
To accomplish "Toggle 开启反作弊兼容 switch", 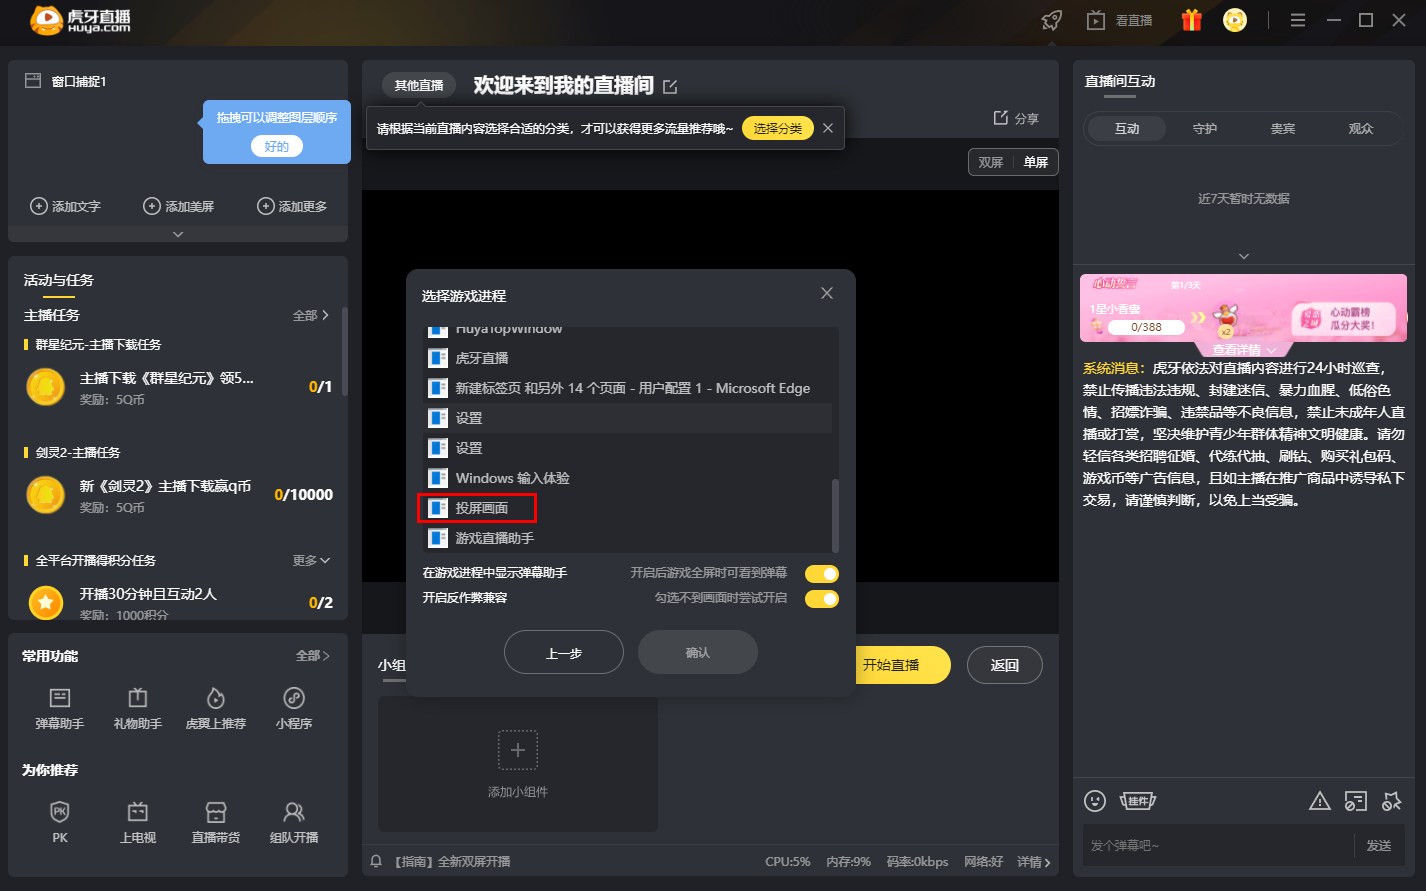I will [822, 598].
